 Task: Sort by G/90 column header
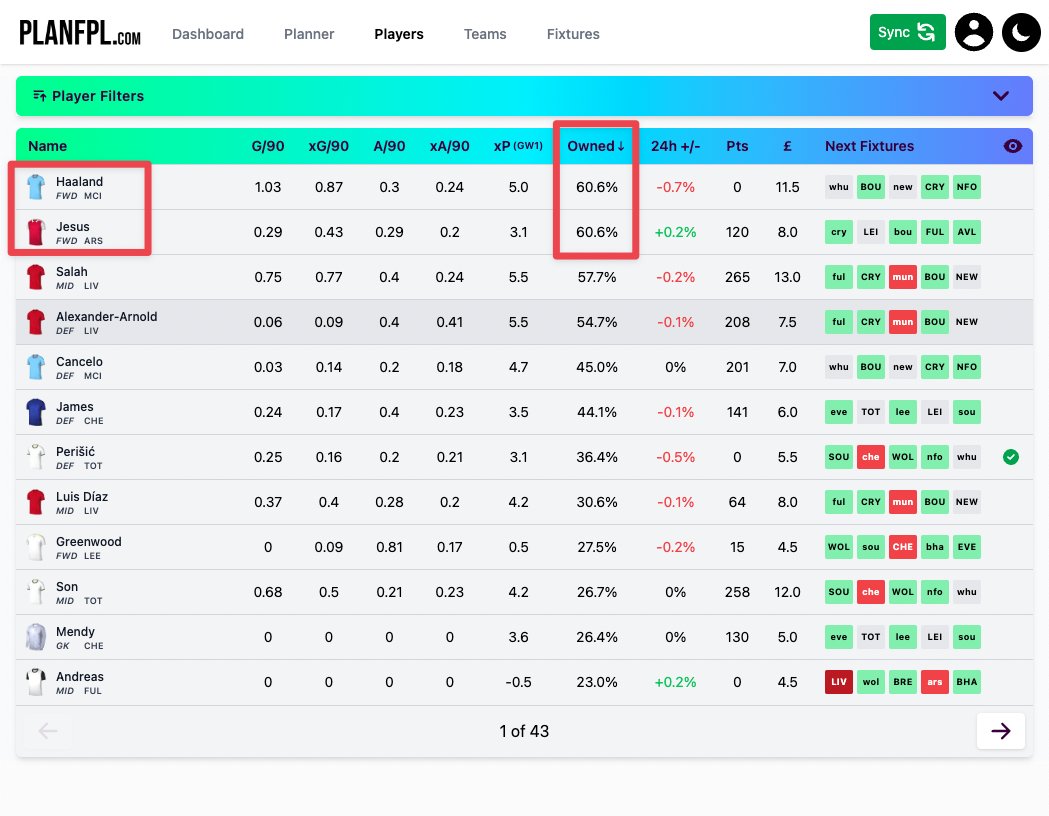pos(268,146)
